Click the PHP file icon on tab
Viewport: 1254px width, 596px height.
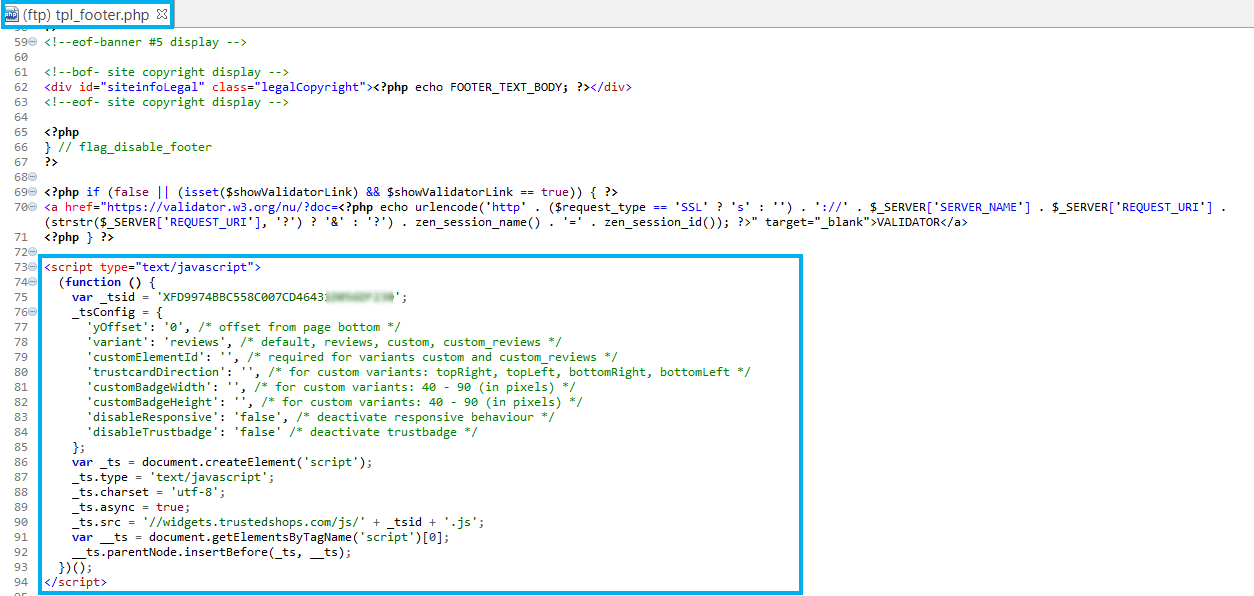(12, 14)
